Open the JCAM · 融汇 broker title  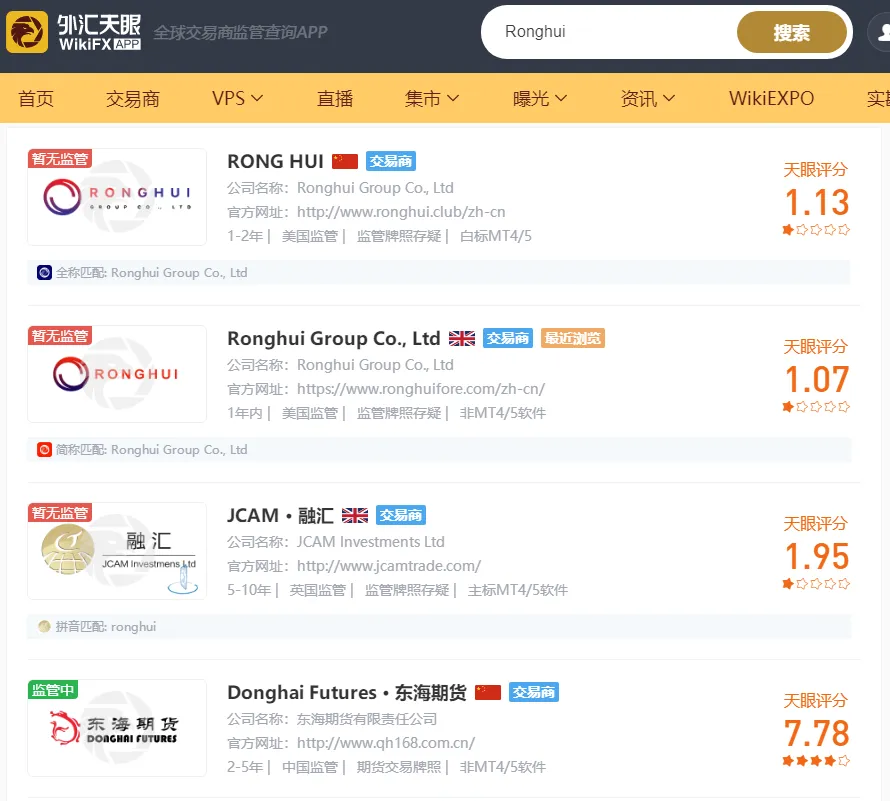tap(280, 515)
